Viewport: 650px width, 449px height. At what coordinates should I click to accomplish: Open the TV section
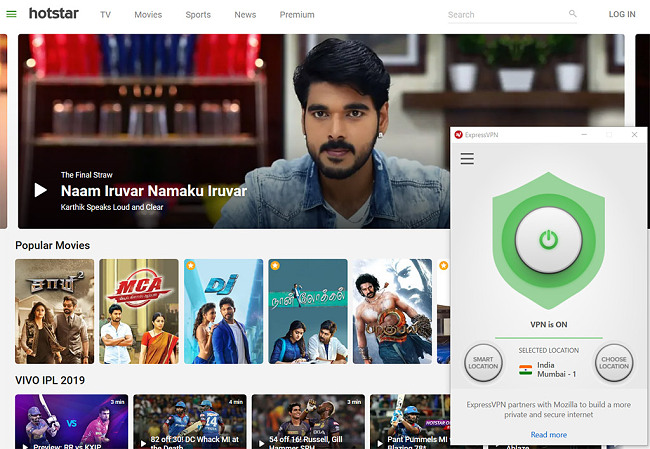pos(105,15)
